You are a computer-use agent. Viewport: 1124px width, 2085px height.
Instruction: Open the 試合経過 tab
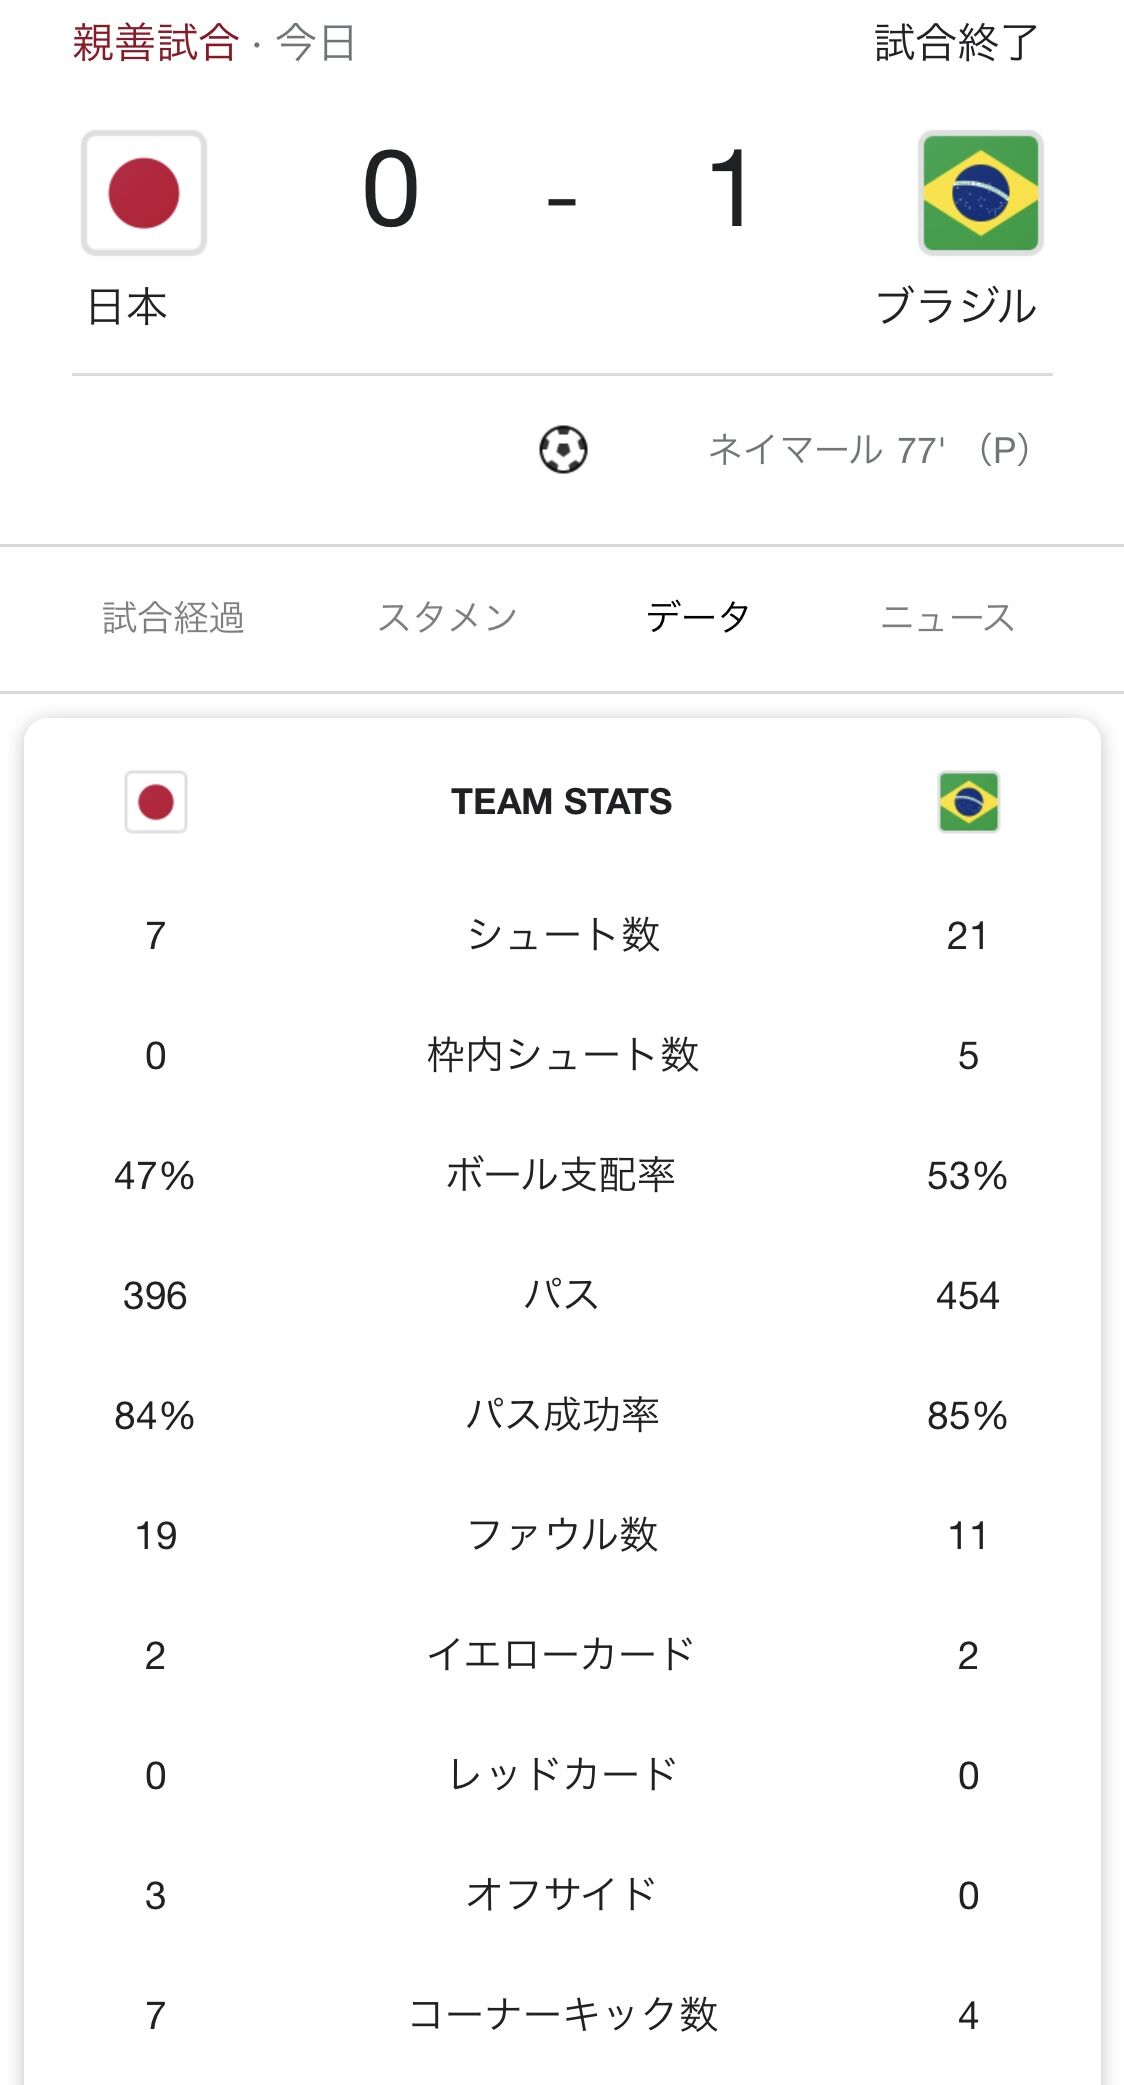(173, 618)
